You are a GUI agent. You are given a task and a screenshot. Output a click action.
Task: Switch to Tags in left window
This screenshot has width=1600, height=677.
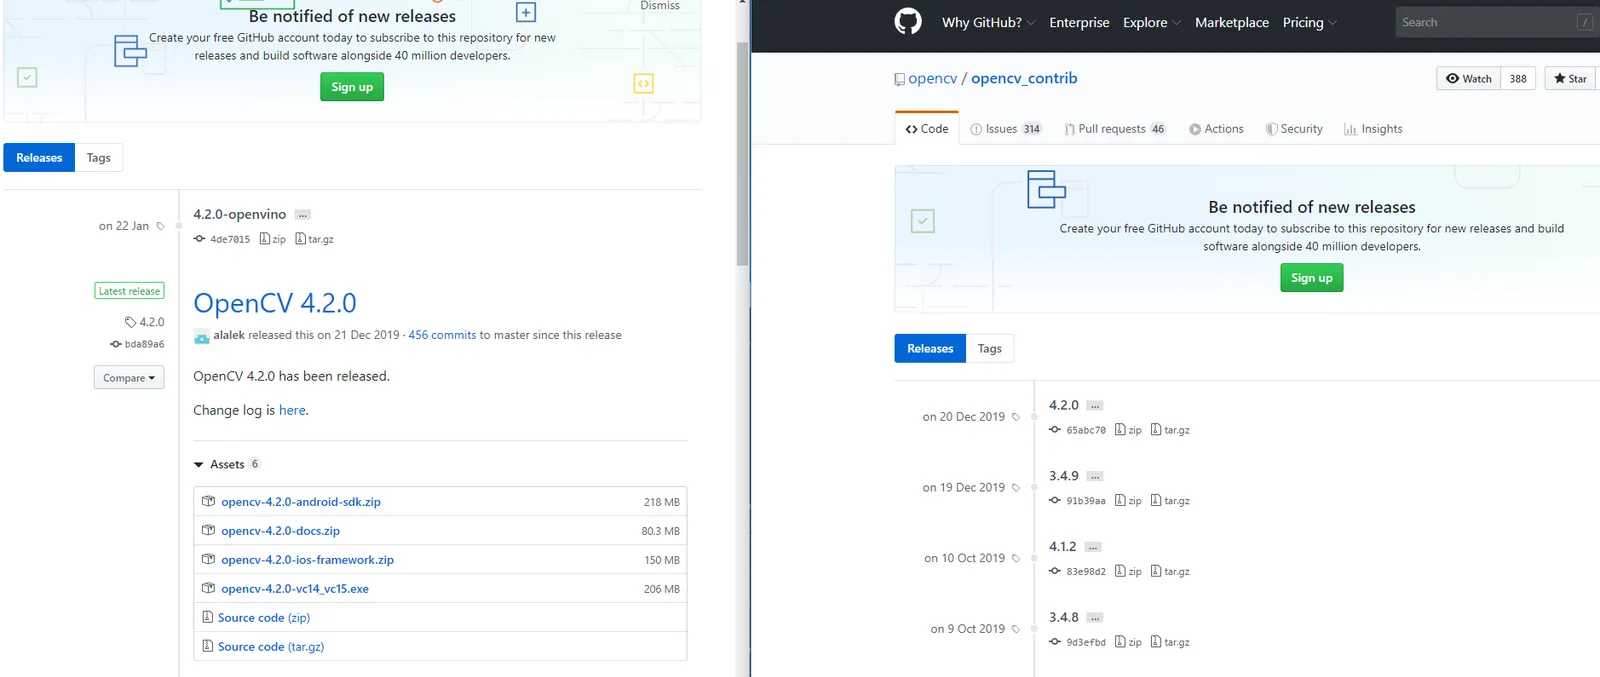(98, 157)
